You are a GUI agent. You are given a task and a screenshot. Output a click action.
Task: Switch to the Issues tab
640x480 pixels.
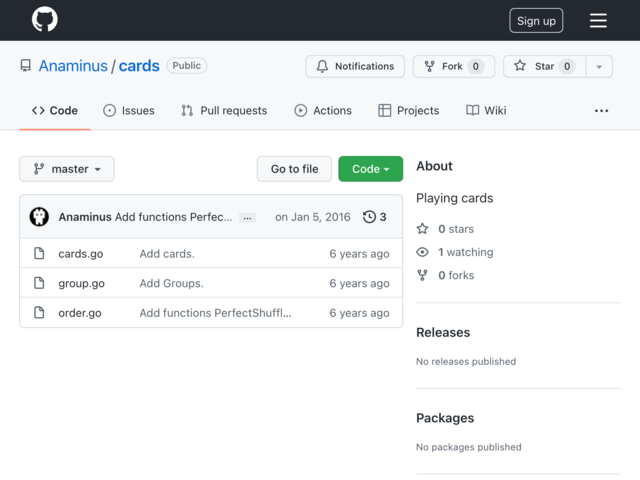129,111
